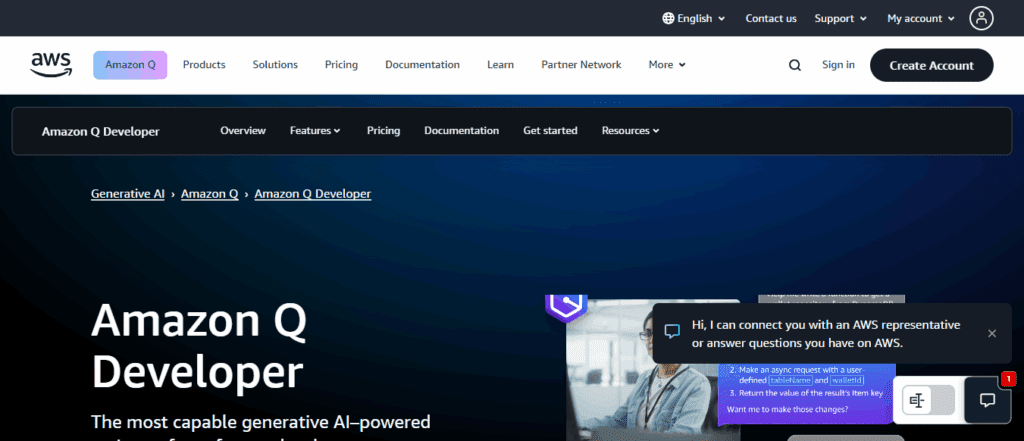Click the purple shield badge icon
This screenshot has height=441, width=1024.
(566, 307)
